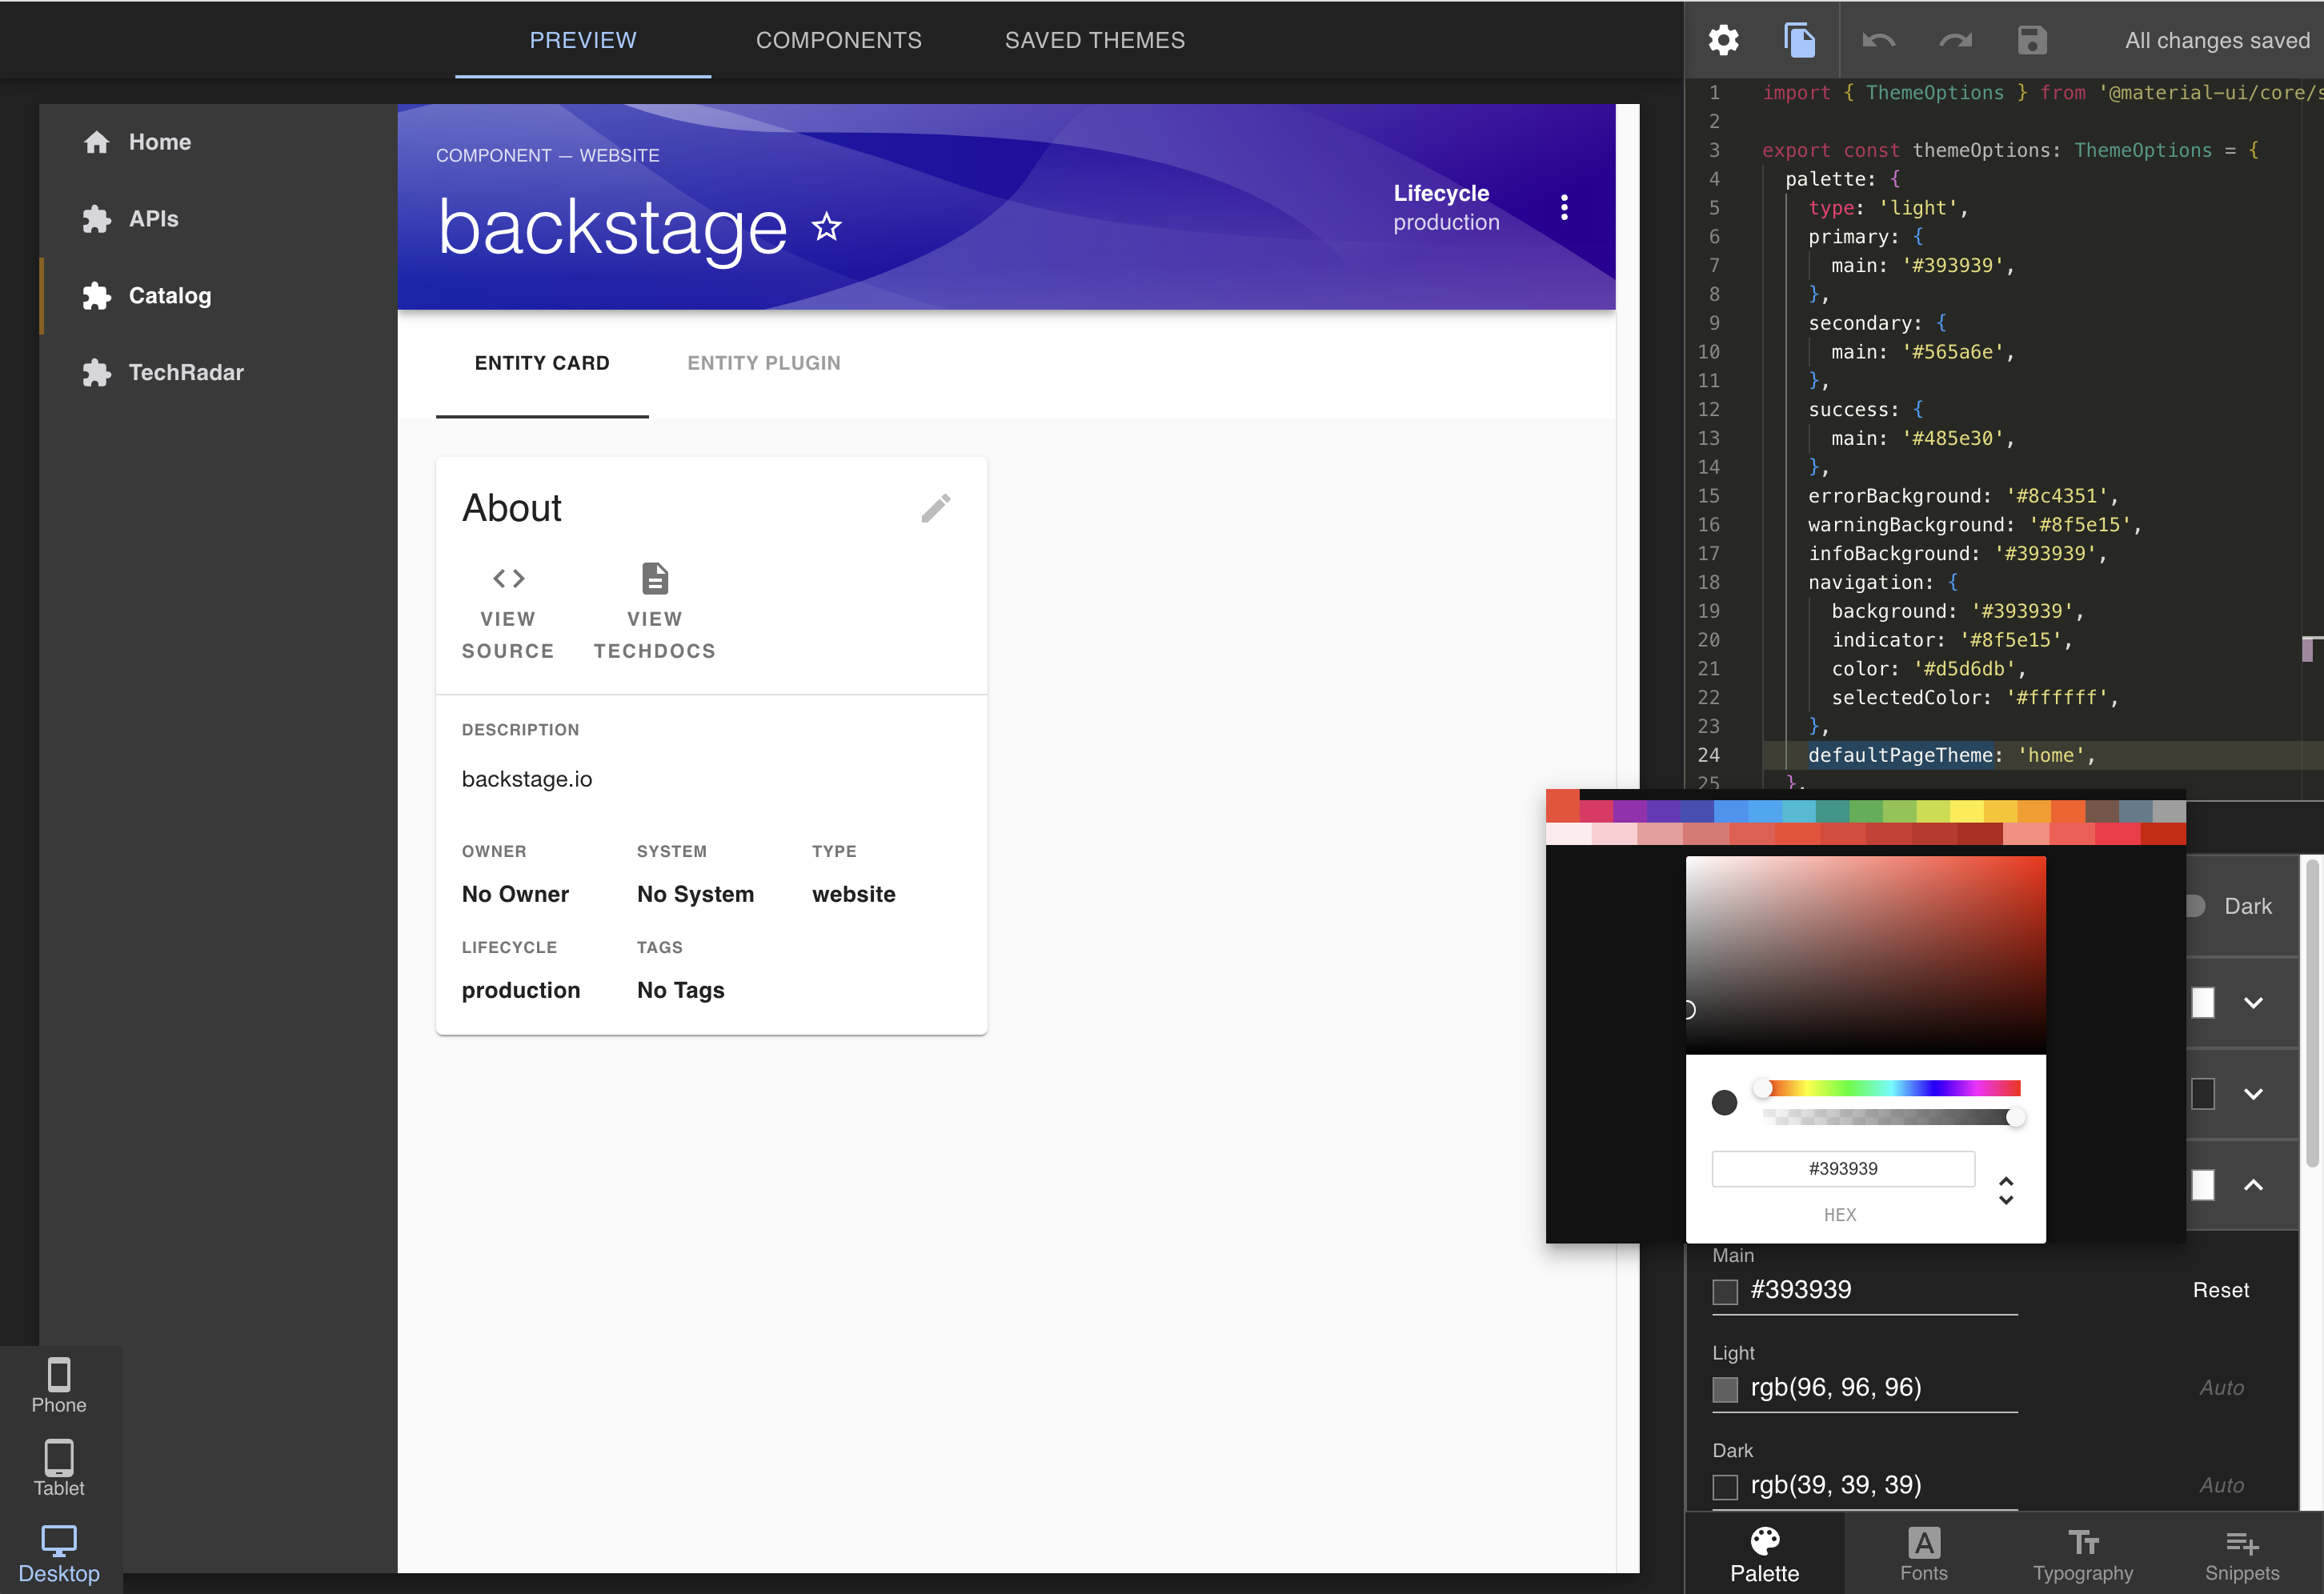The height and width of the screenshot is (1594, 2324).
Task: Click in the saturation gradient area
Action: pyautogui.click(x=1865, y=954)
